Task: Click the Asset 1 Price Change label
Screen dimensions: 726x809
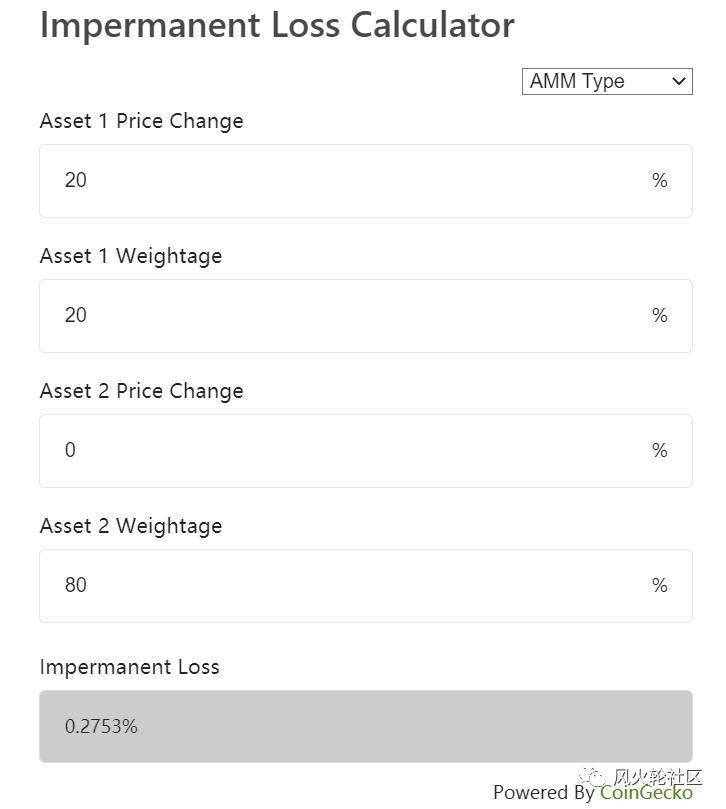Action: coord(141,121)
